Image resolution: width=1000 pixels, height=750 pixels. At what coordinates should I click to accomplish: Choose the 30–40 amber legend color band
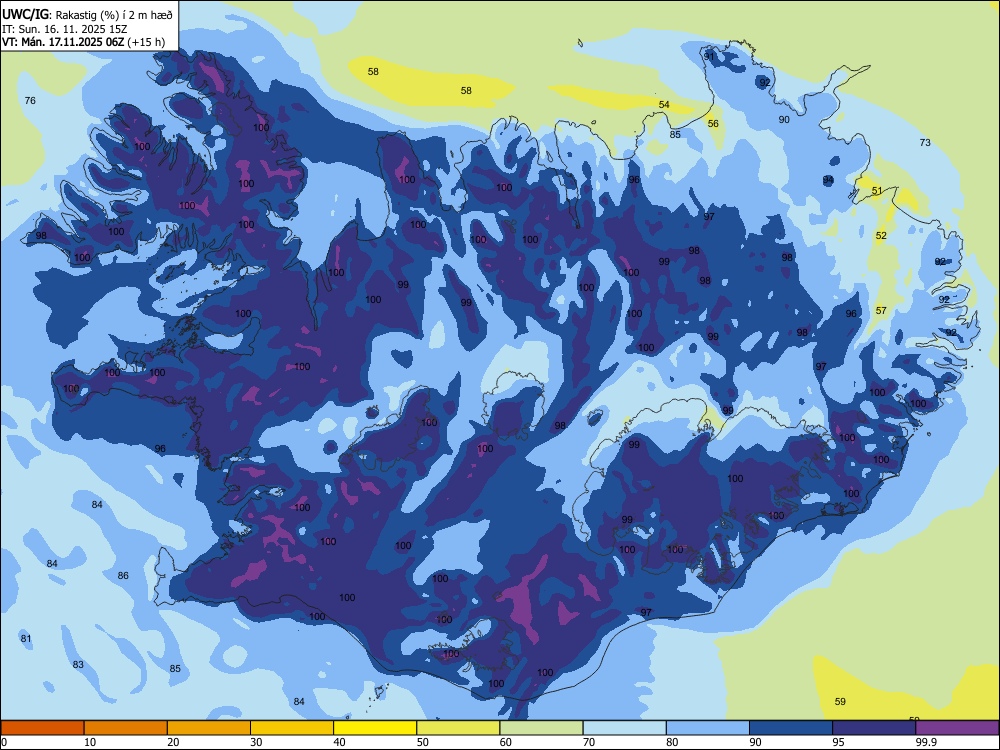click(292, 728)
